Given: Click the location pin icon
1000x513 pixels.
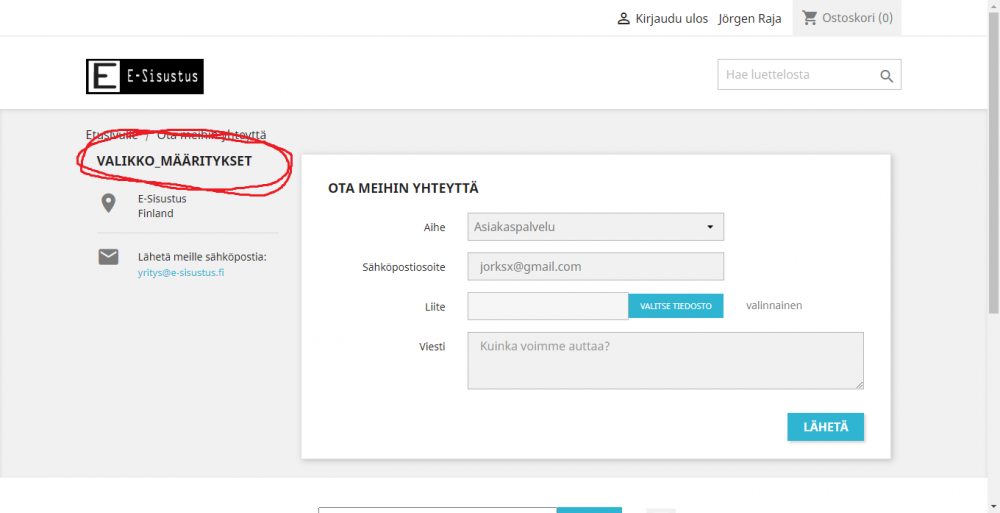Looking at the screenshot, I should [108, 204].
